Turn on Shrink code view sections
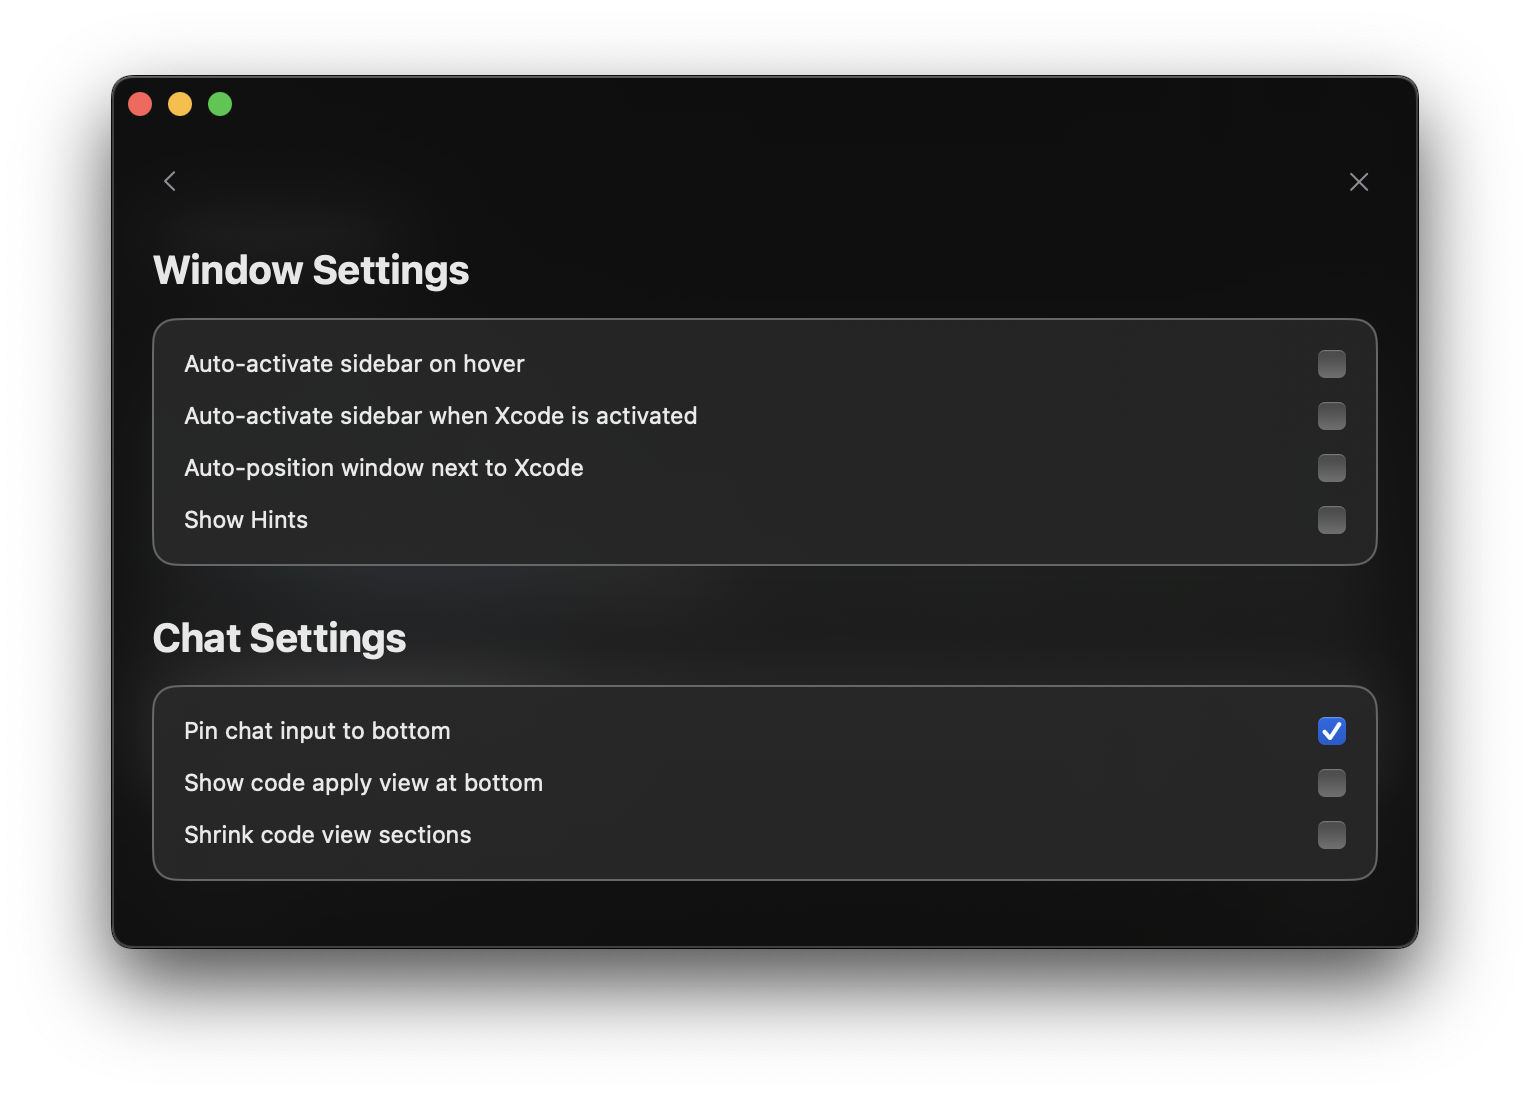Image resolution: width=1530 pixels, height=1096 pixels. pos(1331,835)
